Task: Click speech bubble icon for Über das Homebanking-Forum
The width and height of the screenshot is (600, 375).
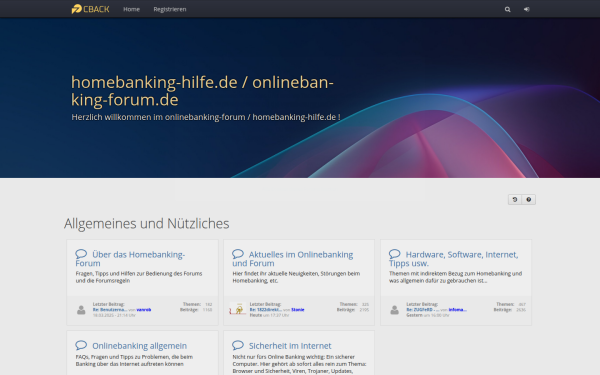Action: tap(81, 254)
